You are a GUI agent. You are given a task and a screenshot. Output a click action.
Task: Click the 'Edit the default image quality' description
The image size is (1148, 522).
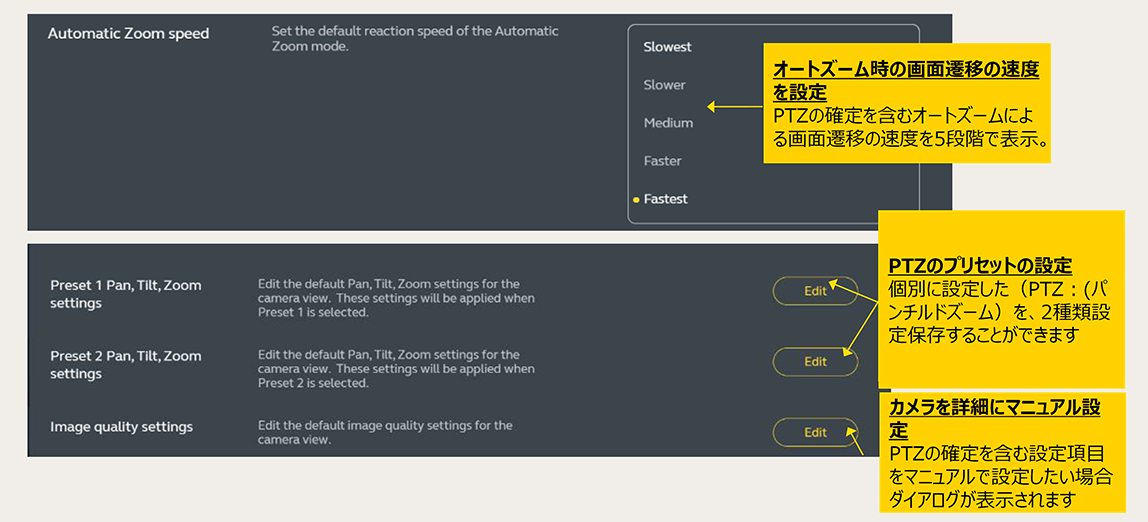pos(385,433)
